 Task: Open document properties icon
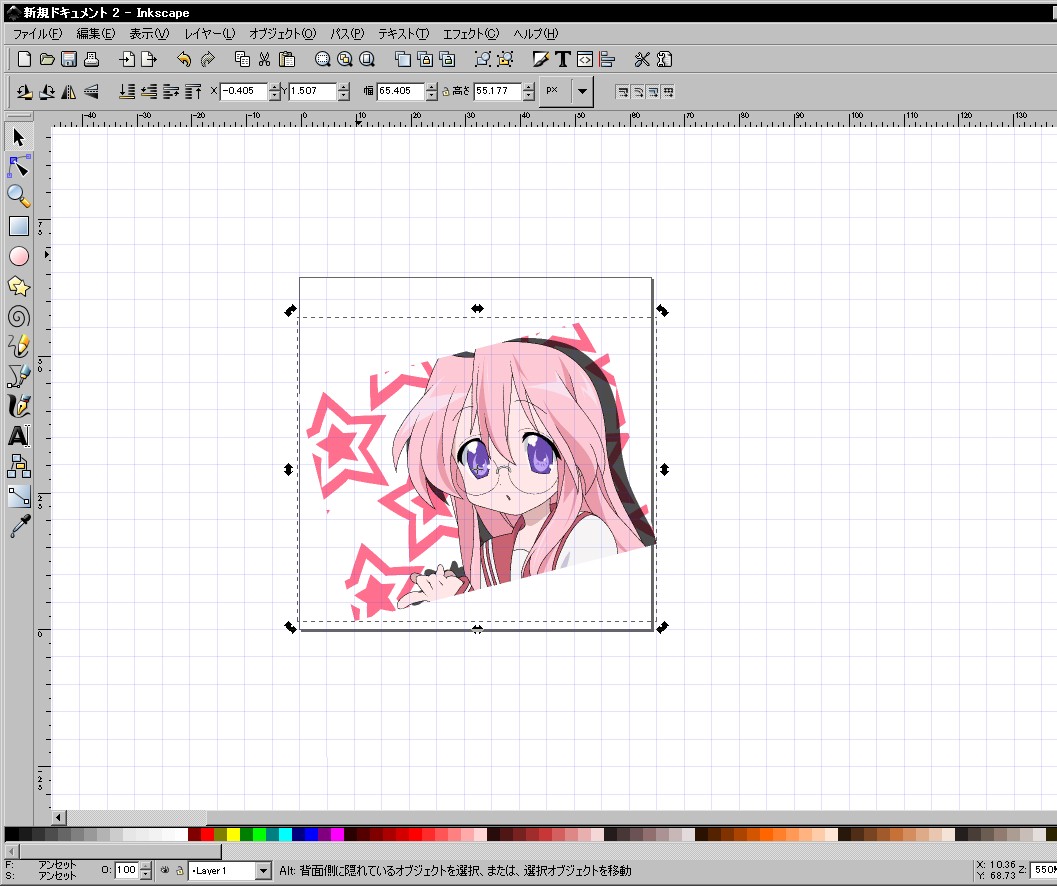click(665, 59)
